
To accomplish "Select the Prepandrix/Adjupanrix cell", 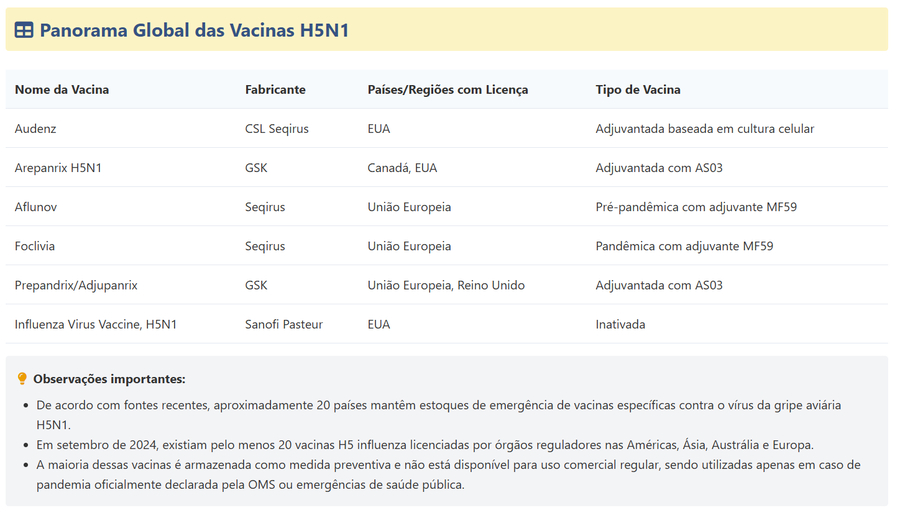I will point(76,285).
